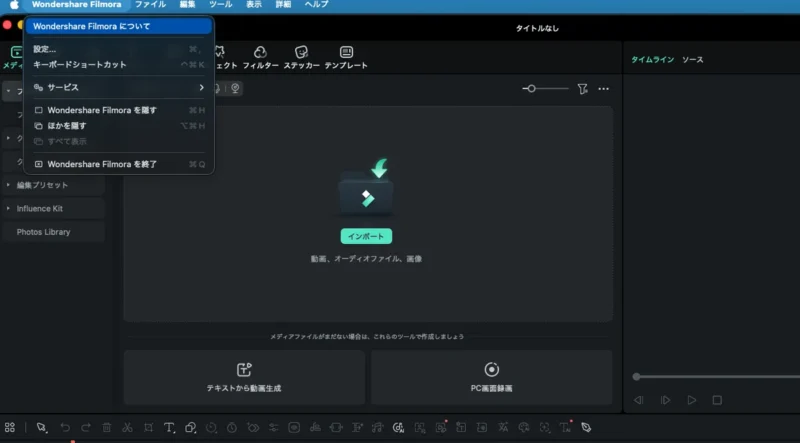The width and height of the screenshot is (800, 443).
Task: Choose Wondershare Filmora を終了
Action: coord(119,164)
